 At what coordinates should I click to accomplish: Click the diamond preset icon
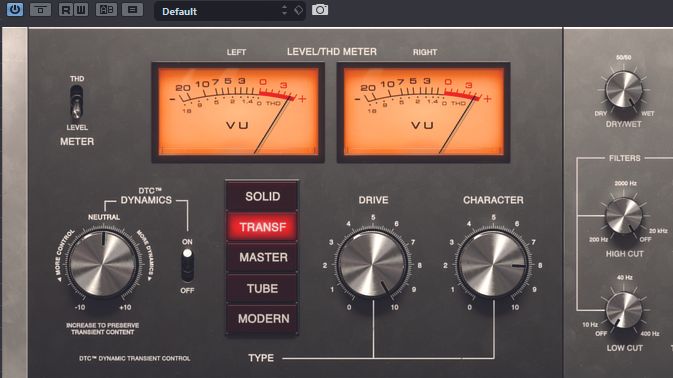[x=299, y=10]
